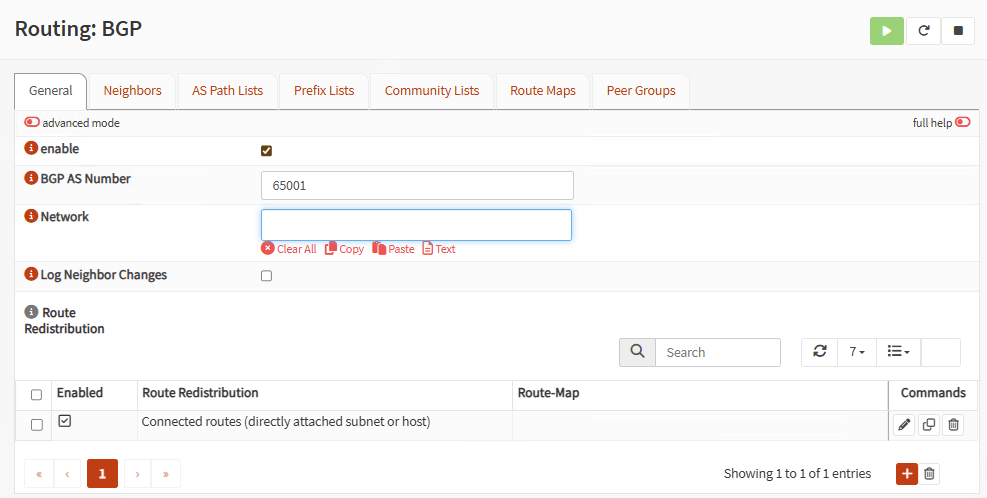Show help info for BGP AS Number
The image size is (987, 498).
(31, 179)
